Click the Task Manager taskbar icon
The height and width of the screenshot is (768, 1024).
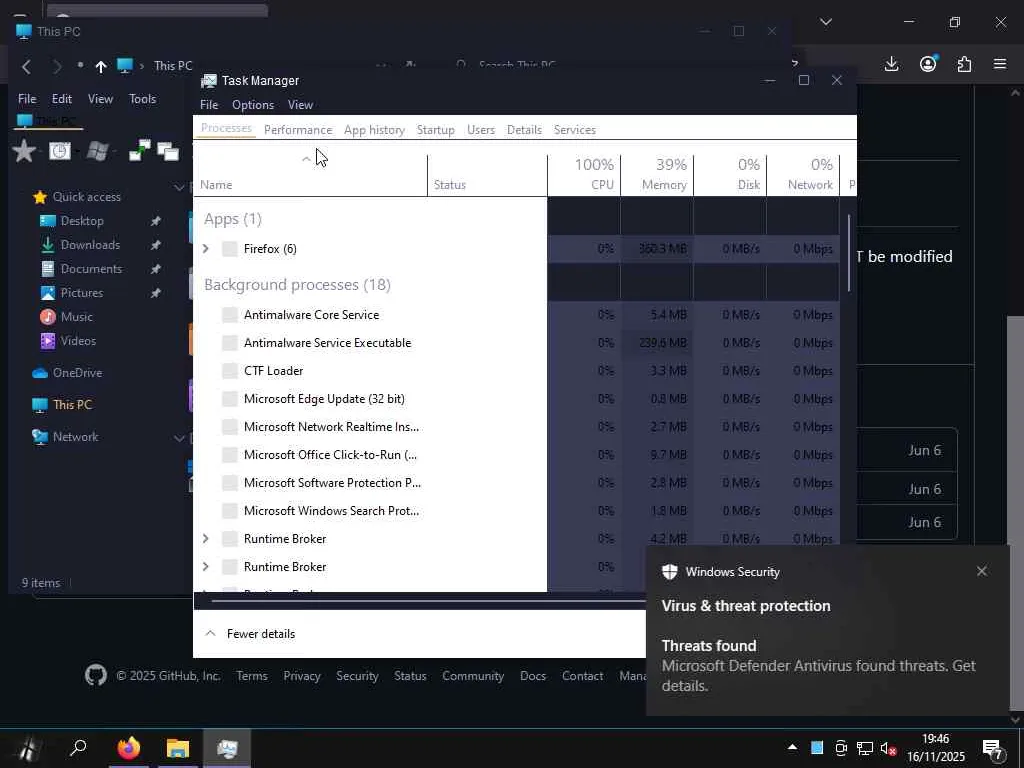click(x=227, y=748)
